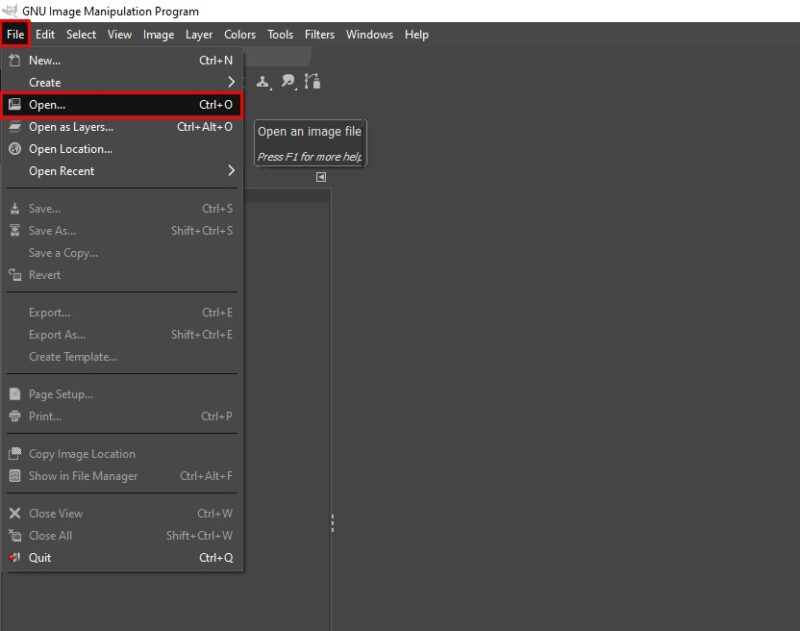Select the Free Select lasso tool icon
This screenshot has height=631, width=800.
point(288,82)
